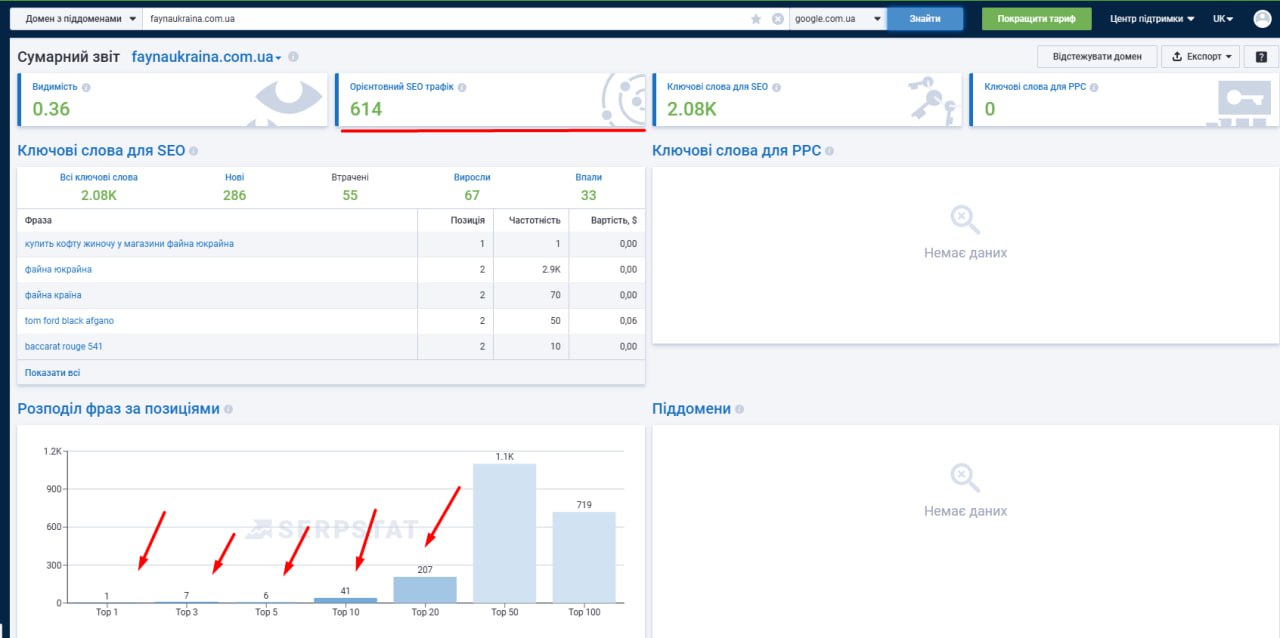
Task: Show info tooltip for the Видимість card
Action: tap(86, 88)
